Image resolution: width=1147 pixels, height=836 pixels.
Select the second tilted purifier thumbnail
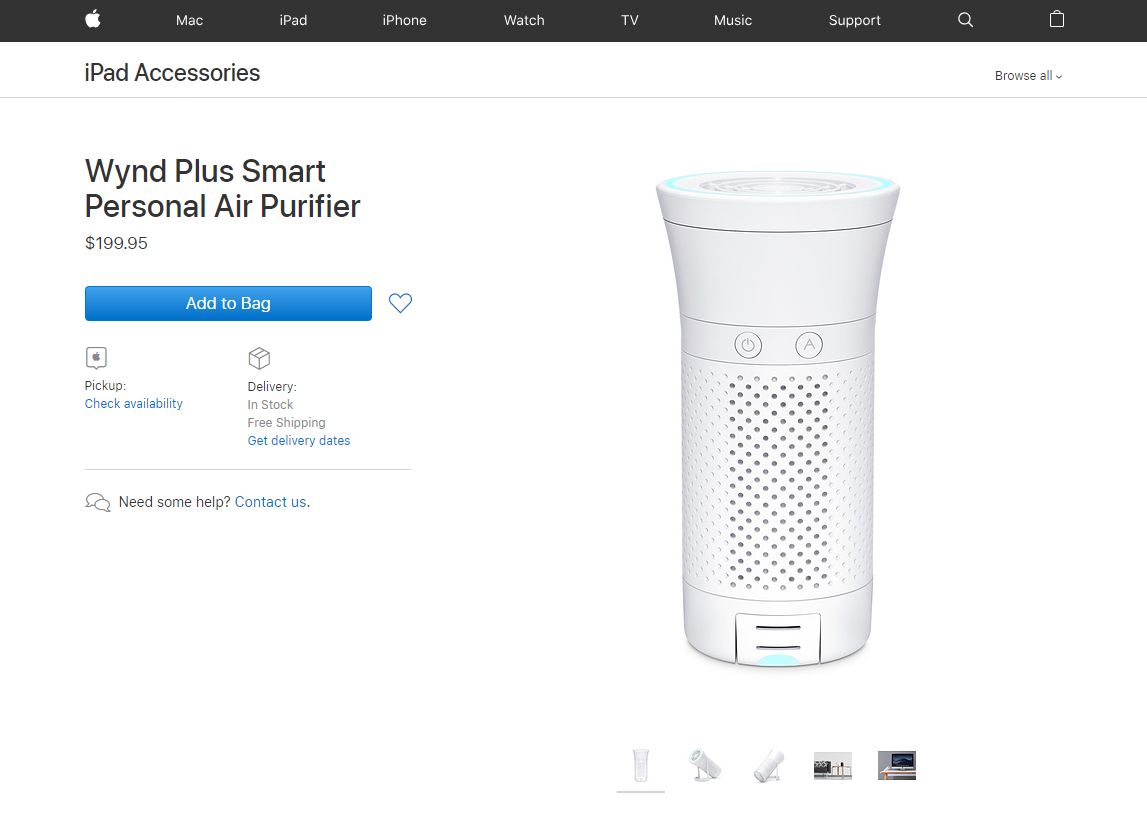point(705,766)
